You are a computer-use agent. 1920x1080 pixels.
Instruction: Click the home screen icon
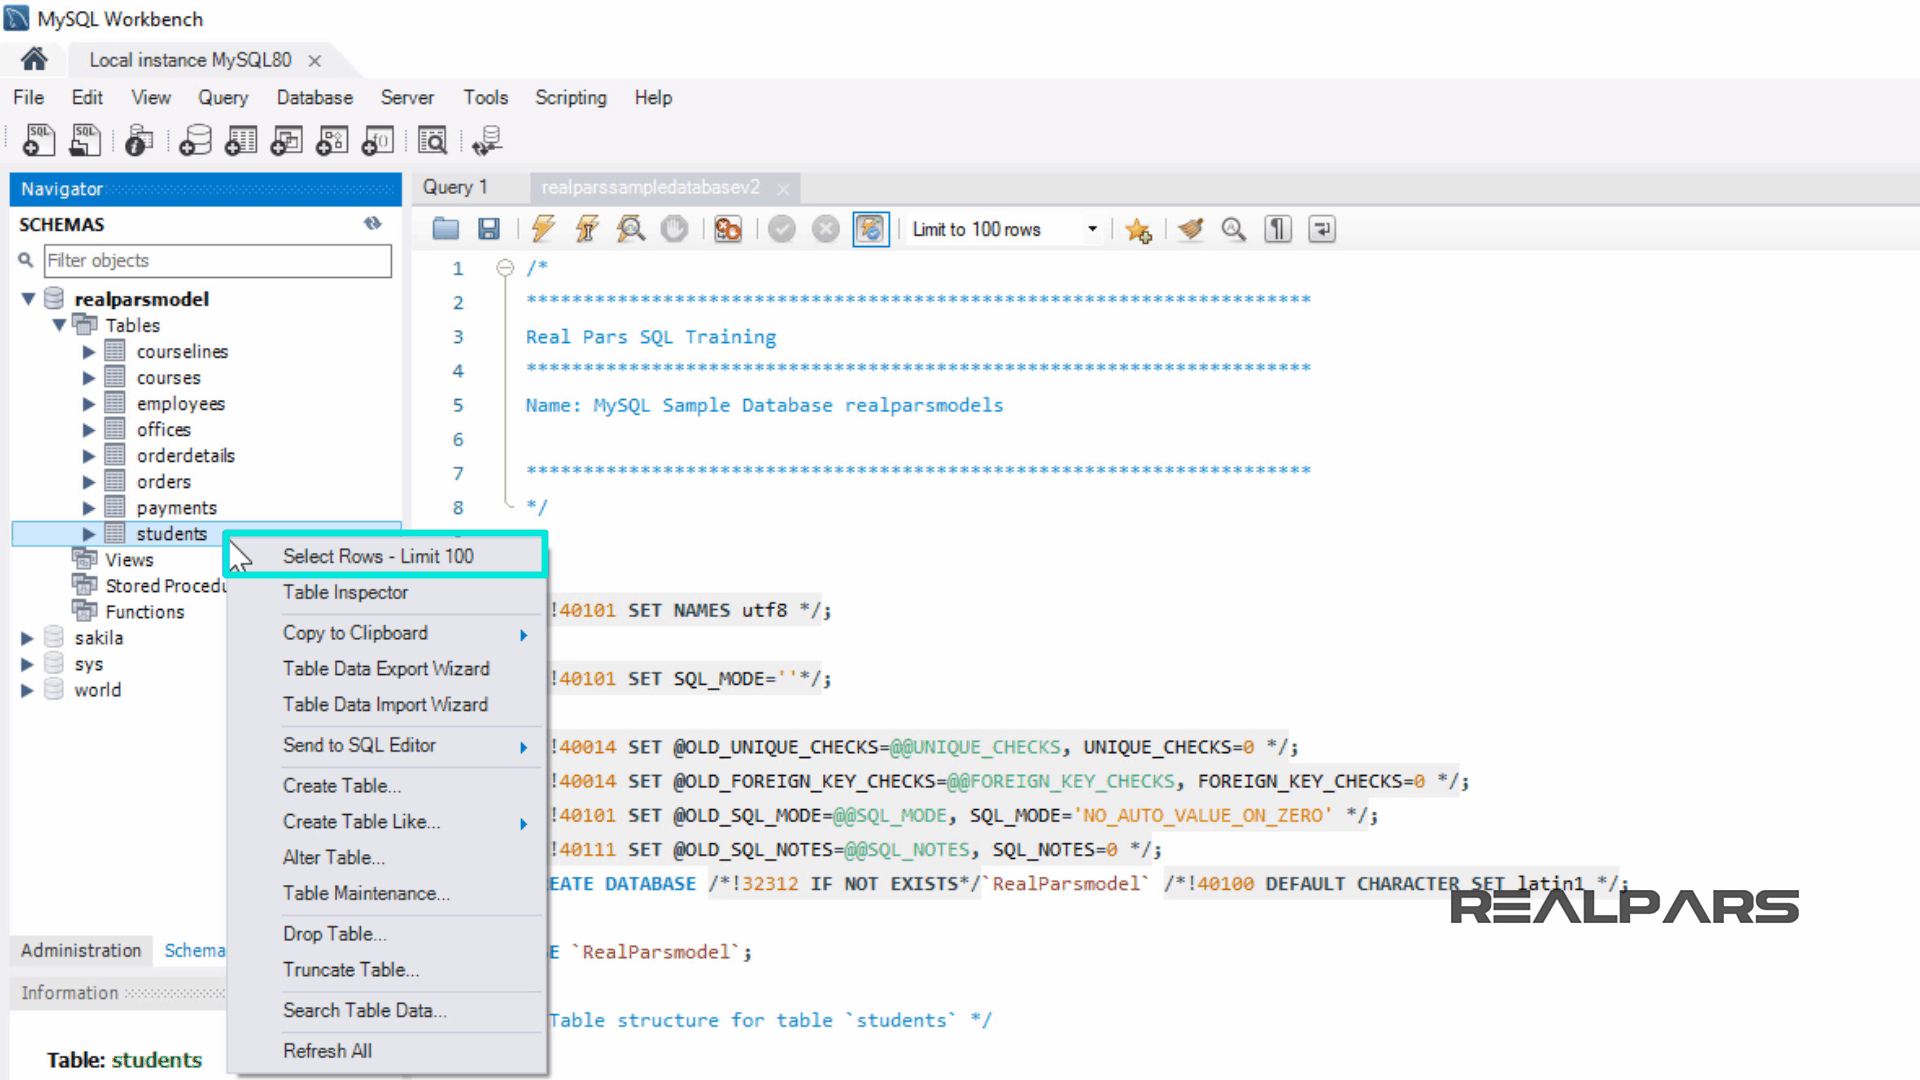34,60
